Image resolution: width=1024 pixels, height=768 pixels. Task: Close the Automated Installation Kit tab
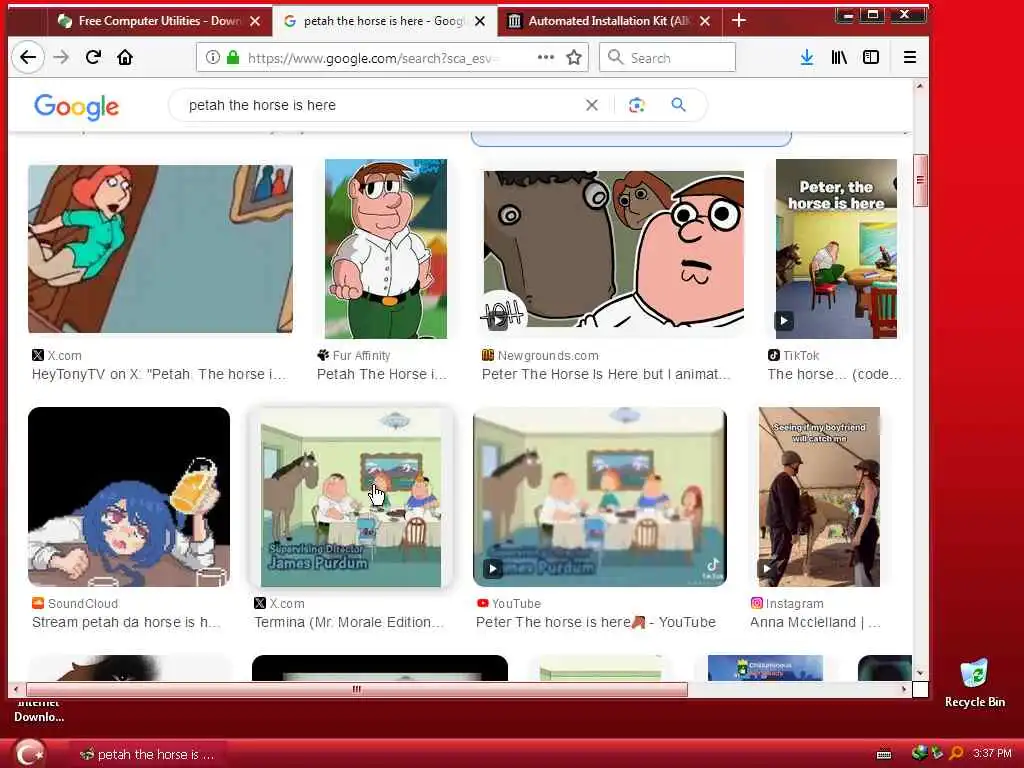(705, 22)
